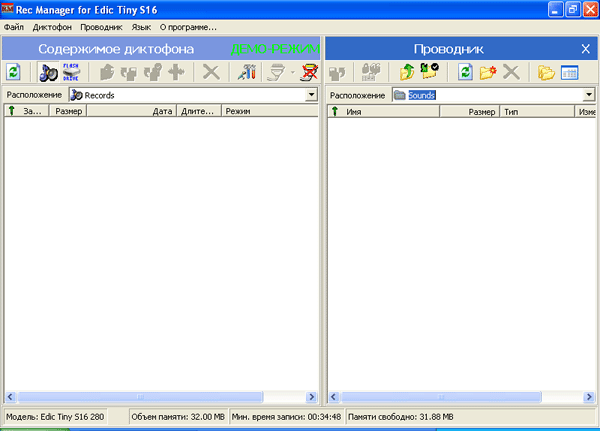Click the grayed hands-with-checkmark icon
Viewport: 600px width, 431px height.
point(153,72)
